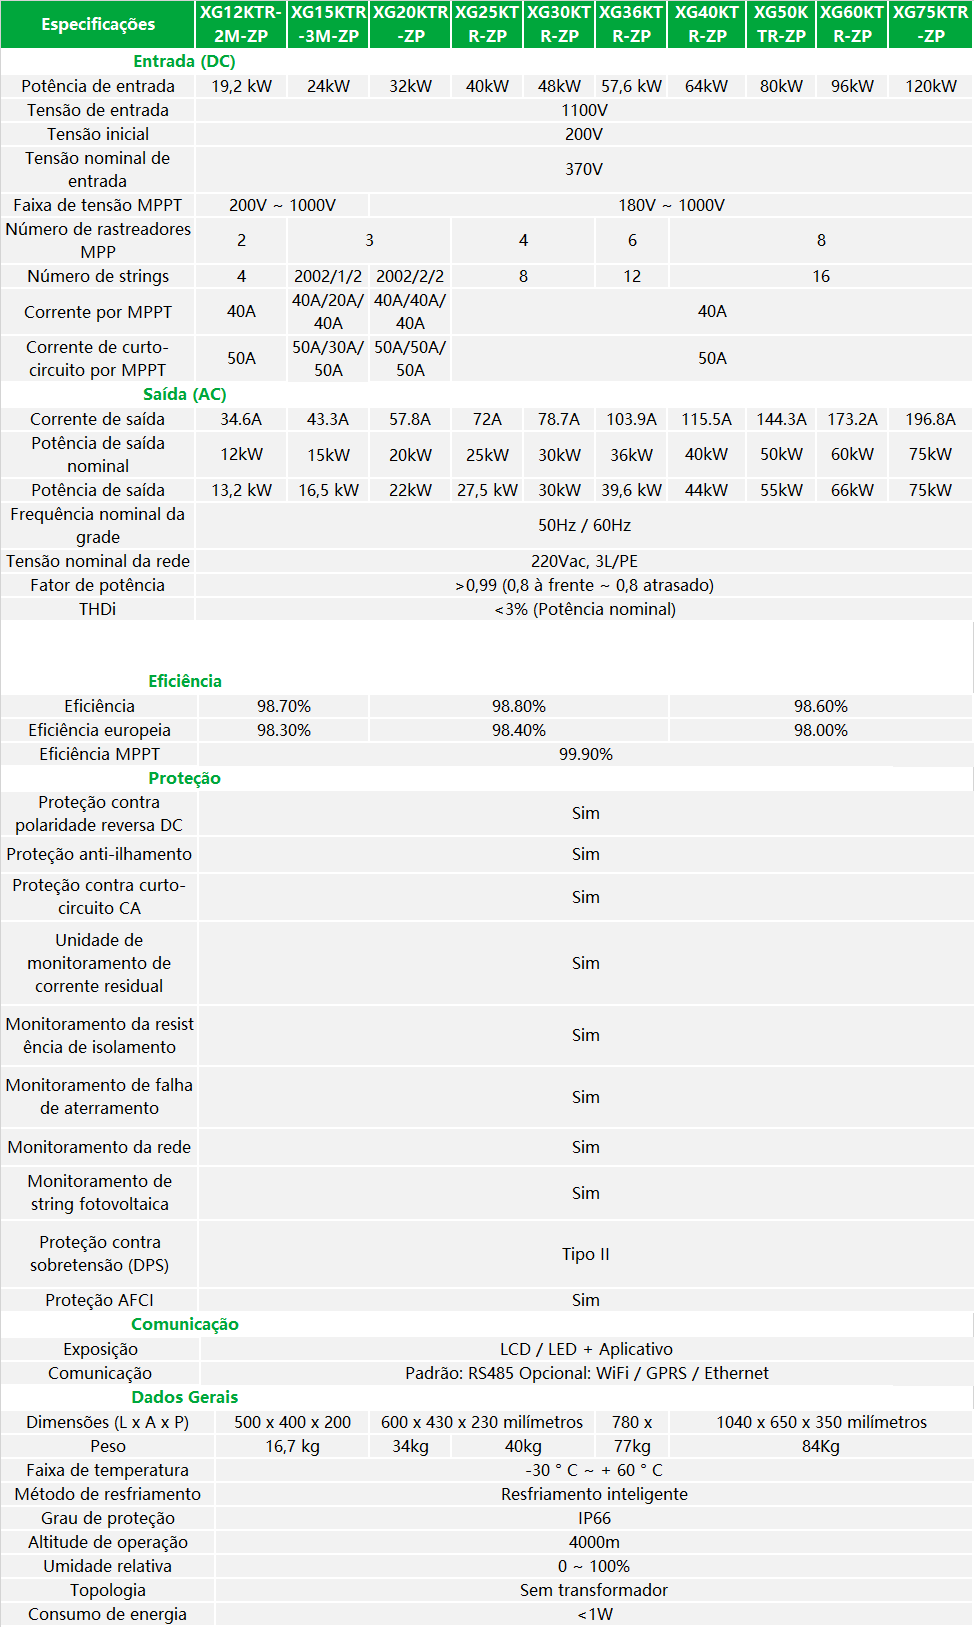Click the -30 °C ~ +60 °C temperature value

[x=594, y=1470]
